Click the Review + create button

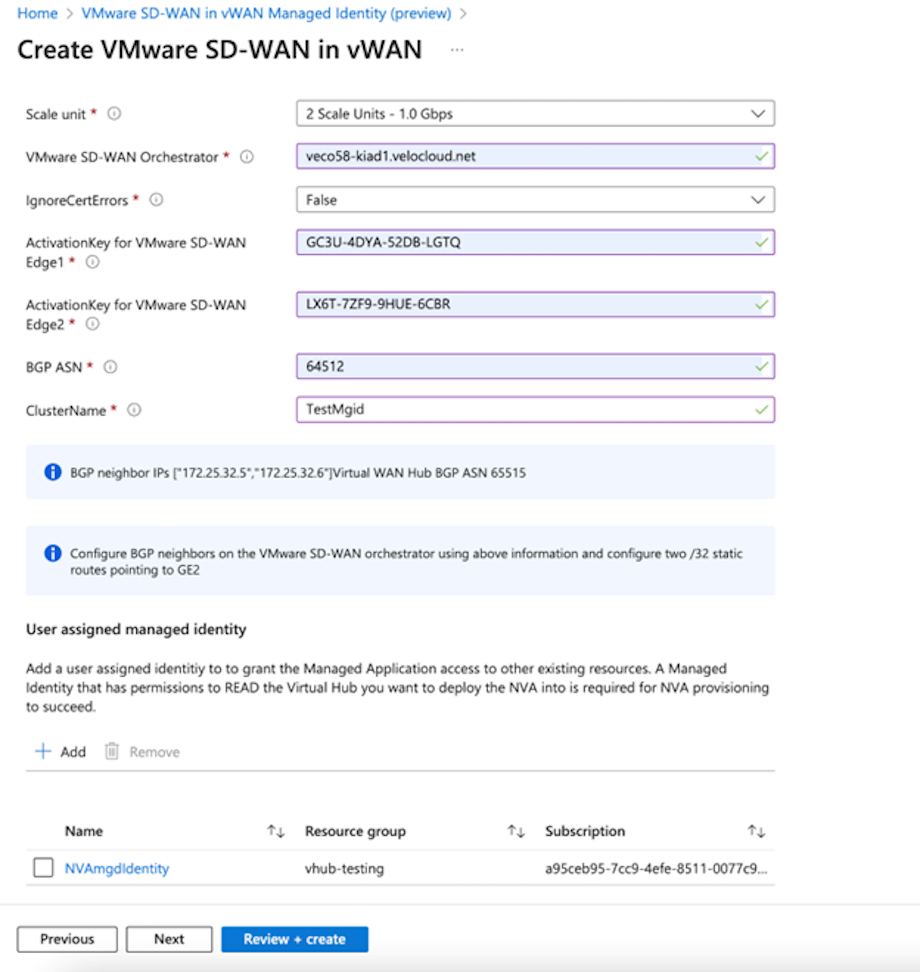pyautogui.click(x=294, y=939)
